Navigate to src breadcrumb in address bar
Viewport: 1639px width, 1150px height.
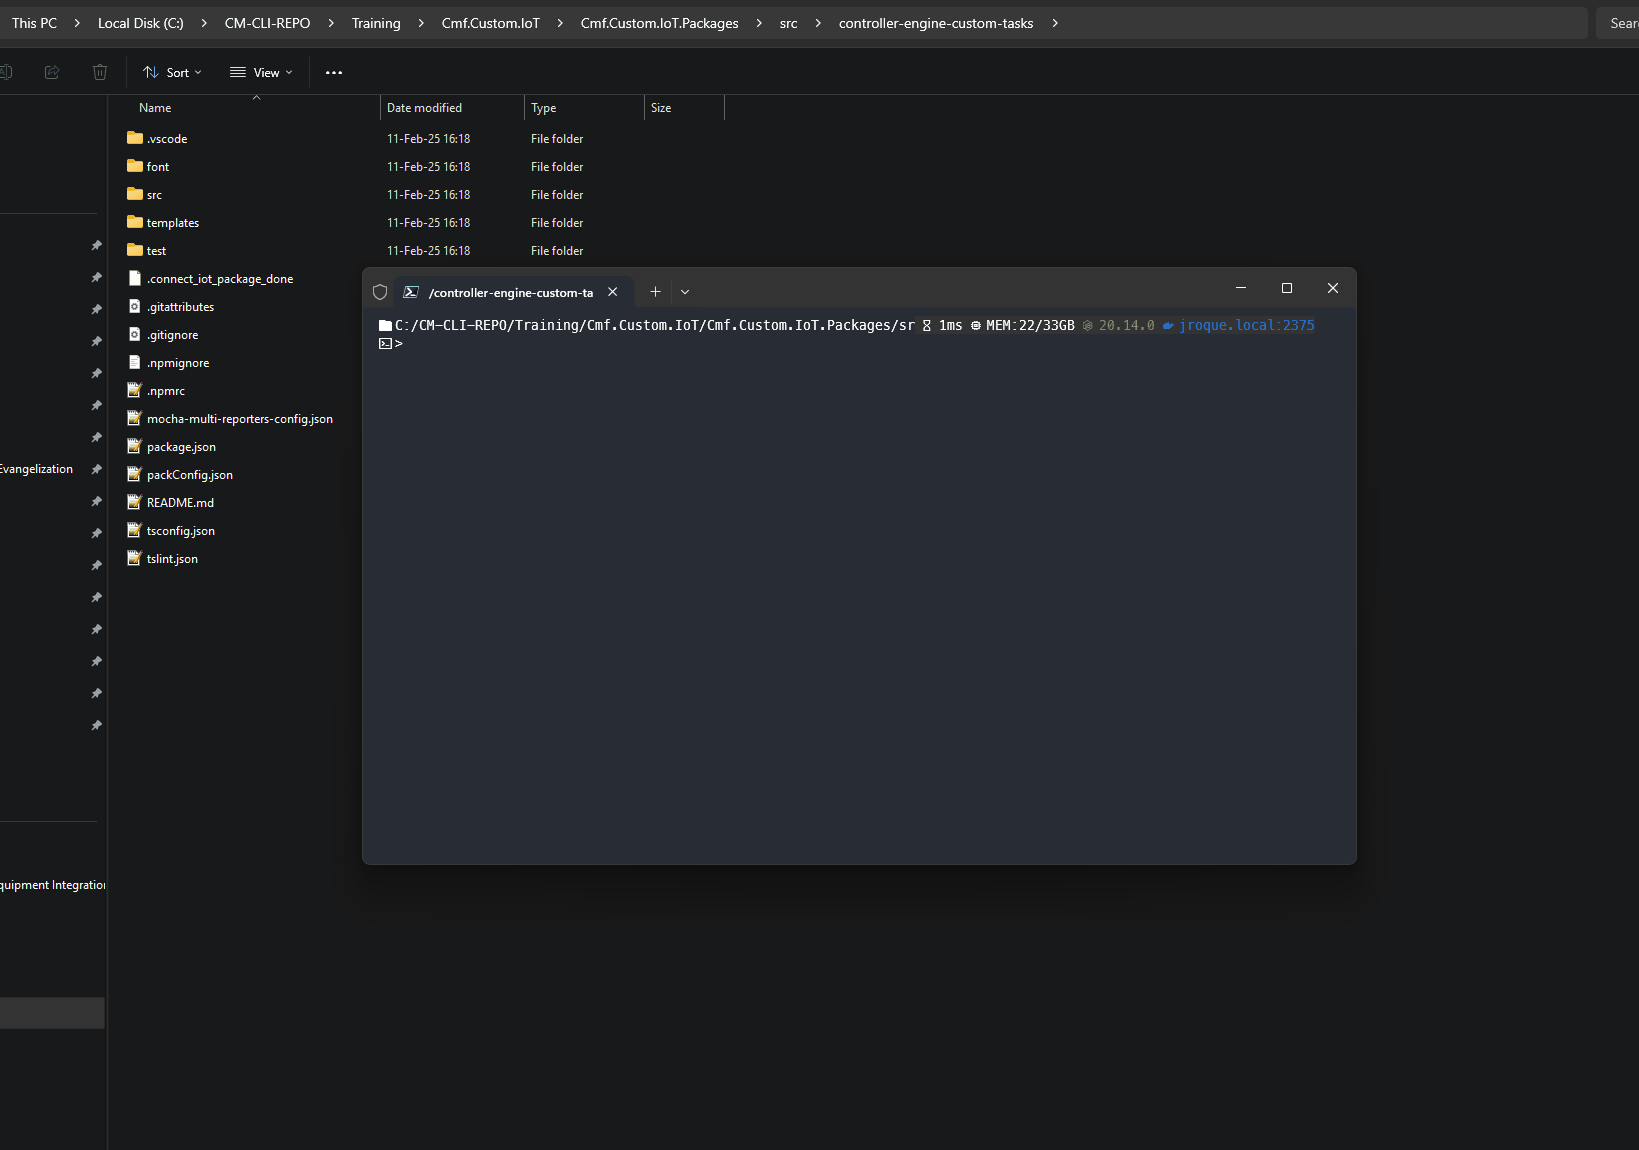(789, 23)
